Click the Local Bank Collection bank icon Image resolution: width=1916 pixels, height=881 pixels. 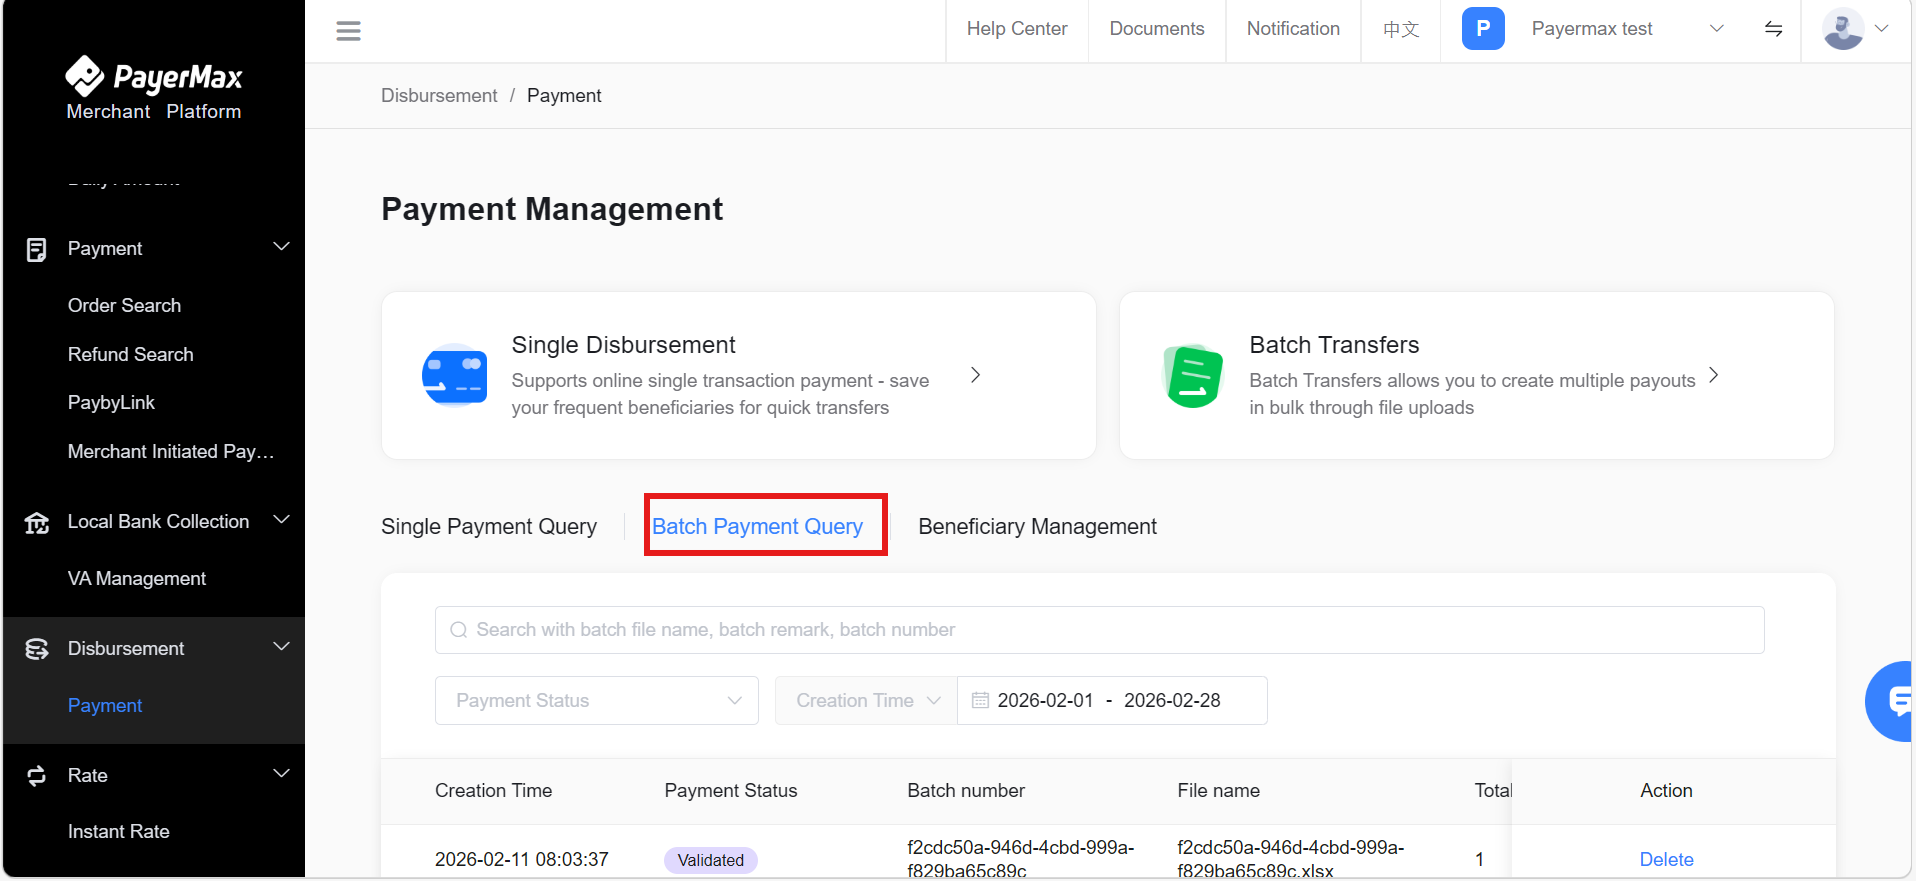click(37, 522)
